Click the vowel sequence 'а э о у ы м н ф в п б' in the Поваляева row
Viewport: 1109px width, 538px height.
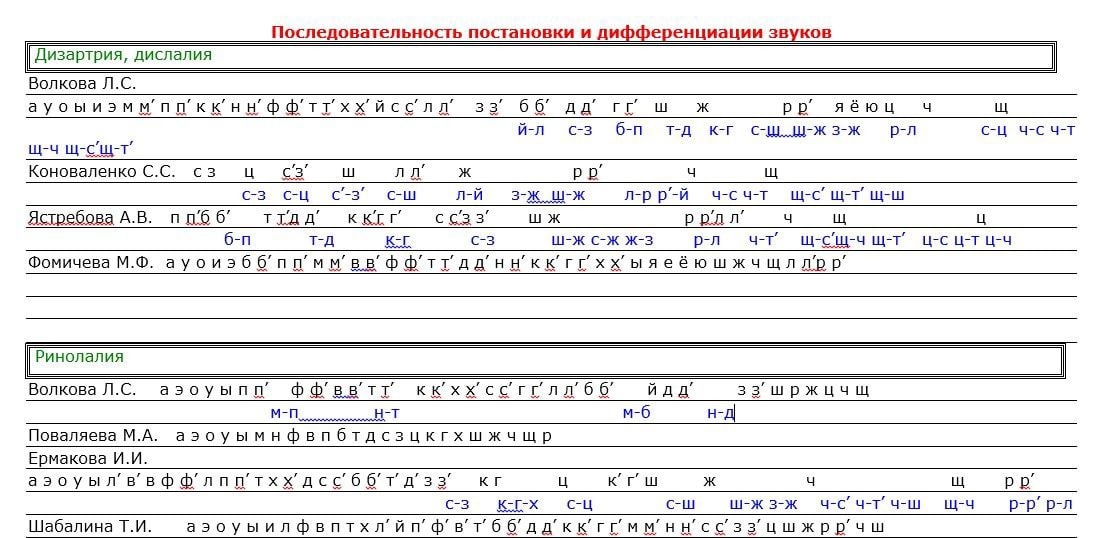(x=260, y=436)
